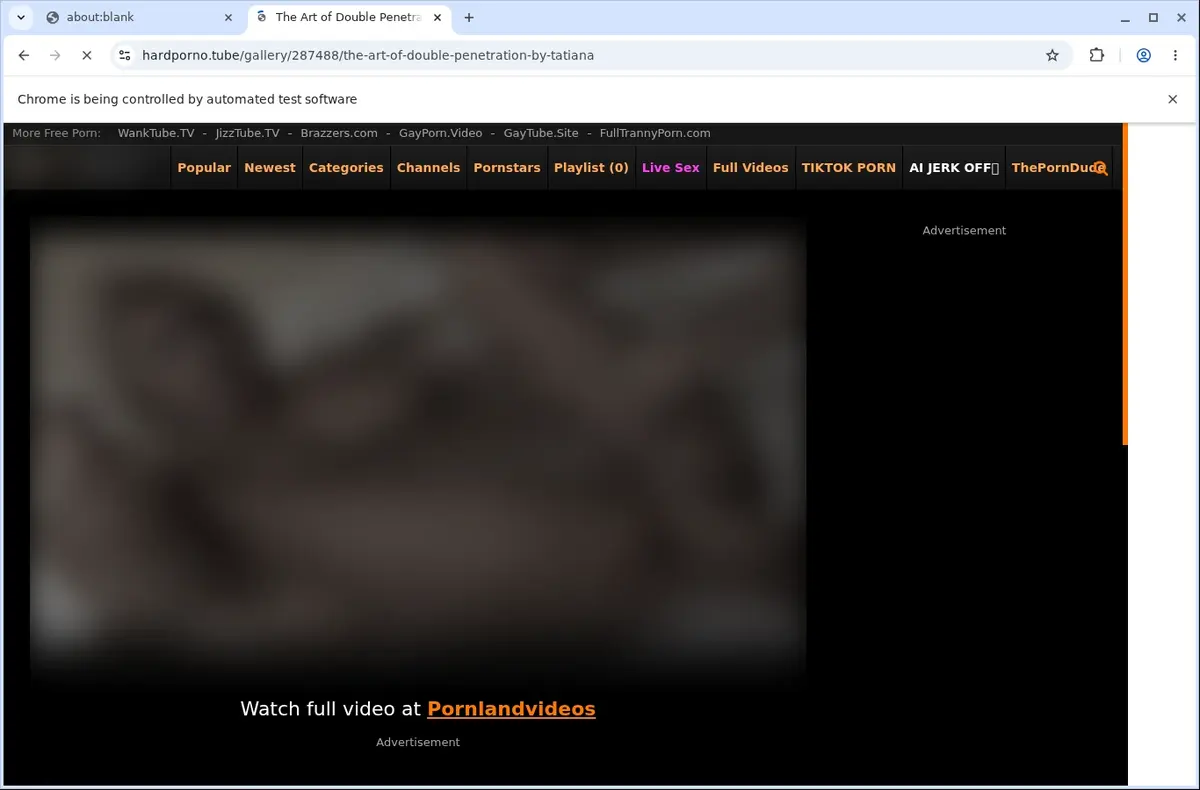Open the Full Videos menu item

(x=751, y=168)
